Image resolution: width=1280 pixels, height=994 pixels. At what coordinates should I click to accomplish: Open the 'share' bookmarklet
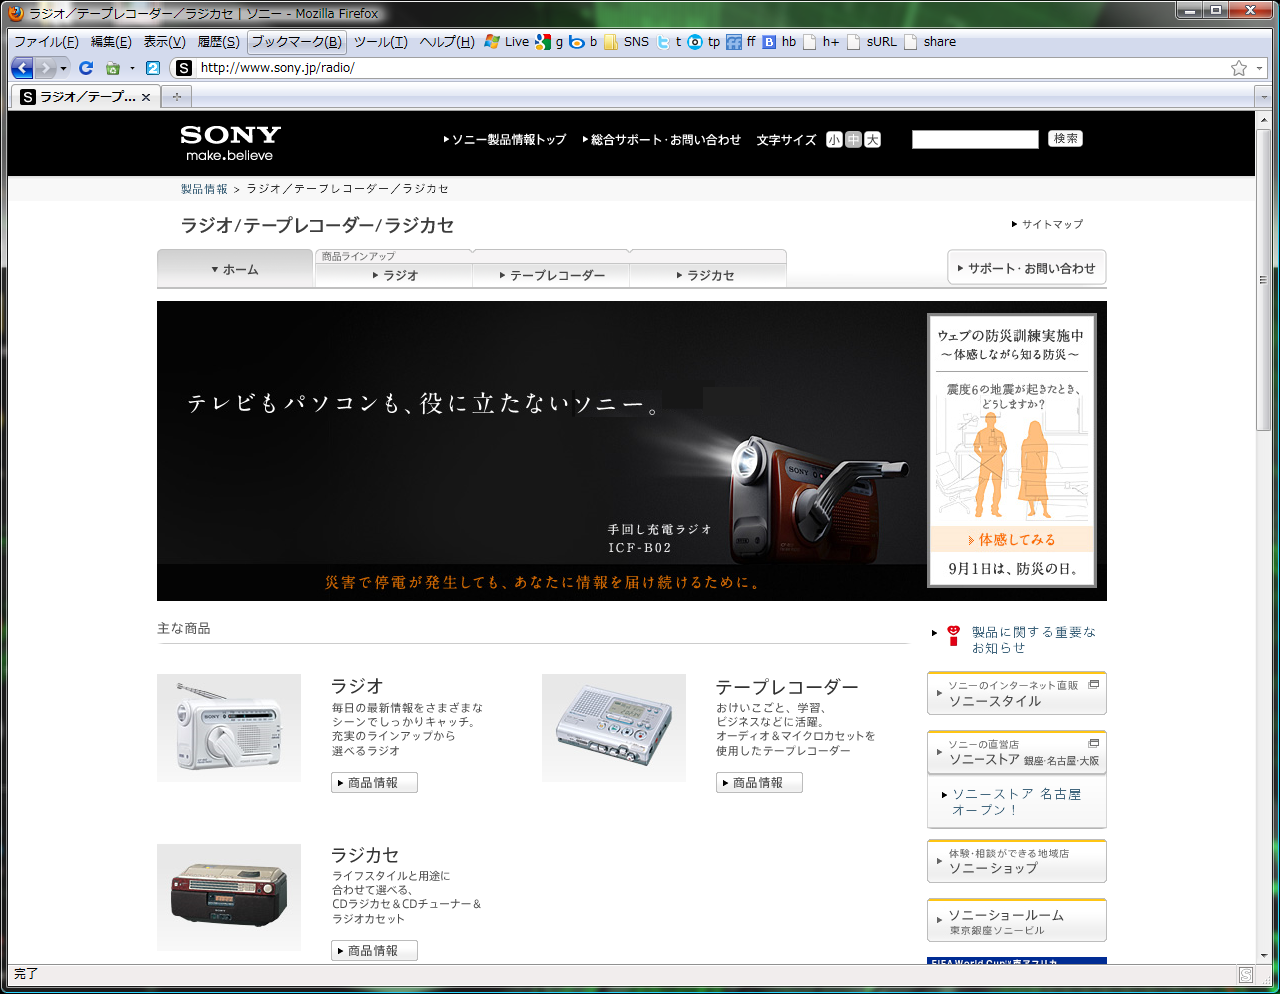pyautogui.click(x=930, y=42)
